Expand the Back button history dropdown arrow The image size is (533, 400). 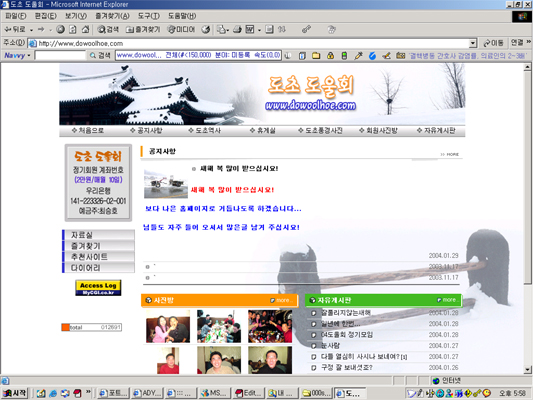(31, 30)
